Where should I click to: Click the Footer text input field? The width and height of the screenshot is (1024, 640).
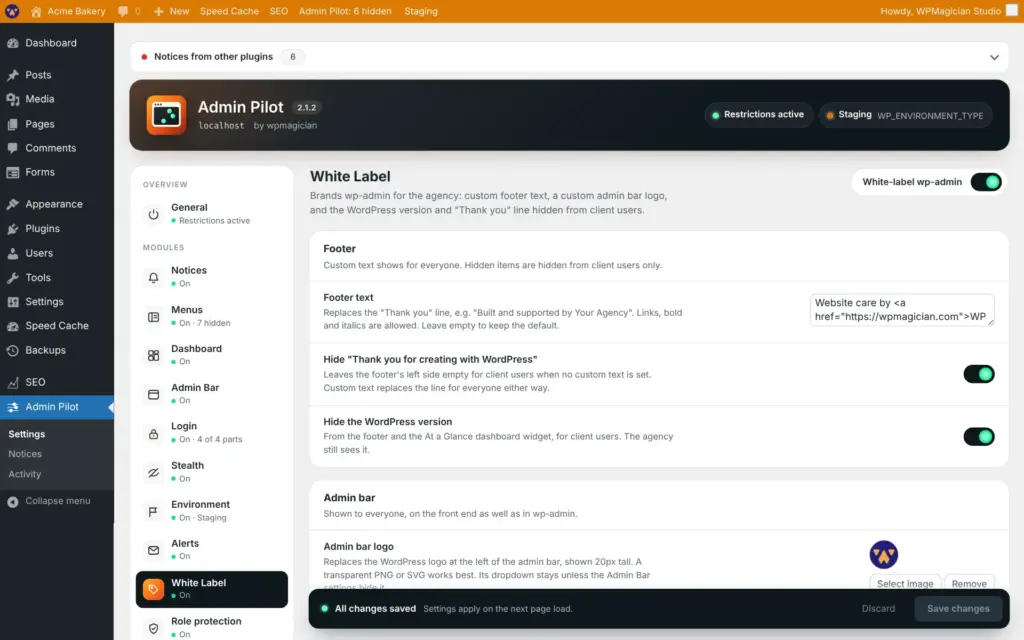902,310
